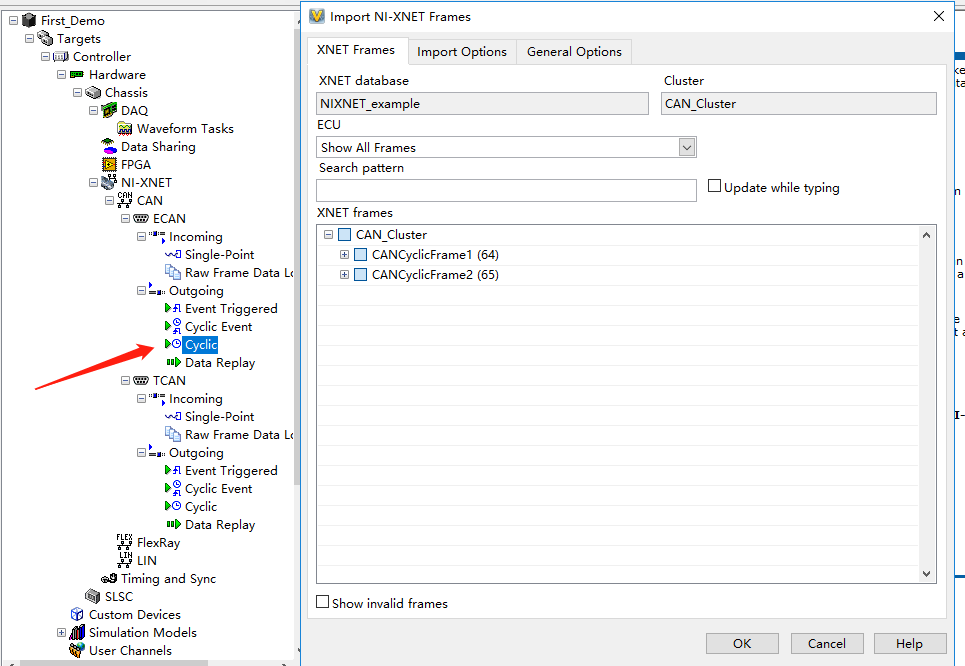The height and width of the screenshot is (666, 965).
Task: Check CANCyclicFrame1 (64) checkbox
Action: [361, 255]
